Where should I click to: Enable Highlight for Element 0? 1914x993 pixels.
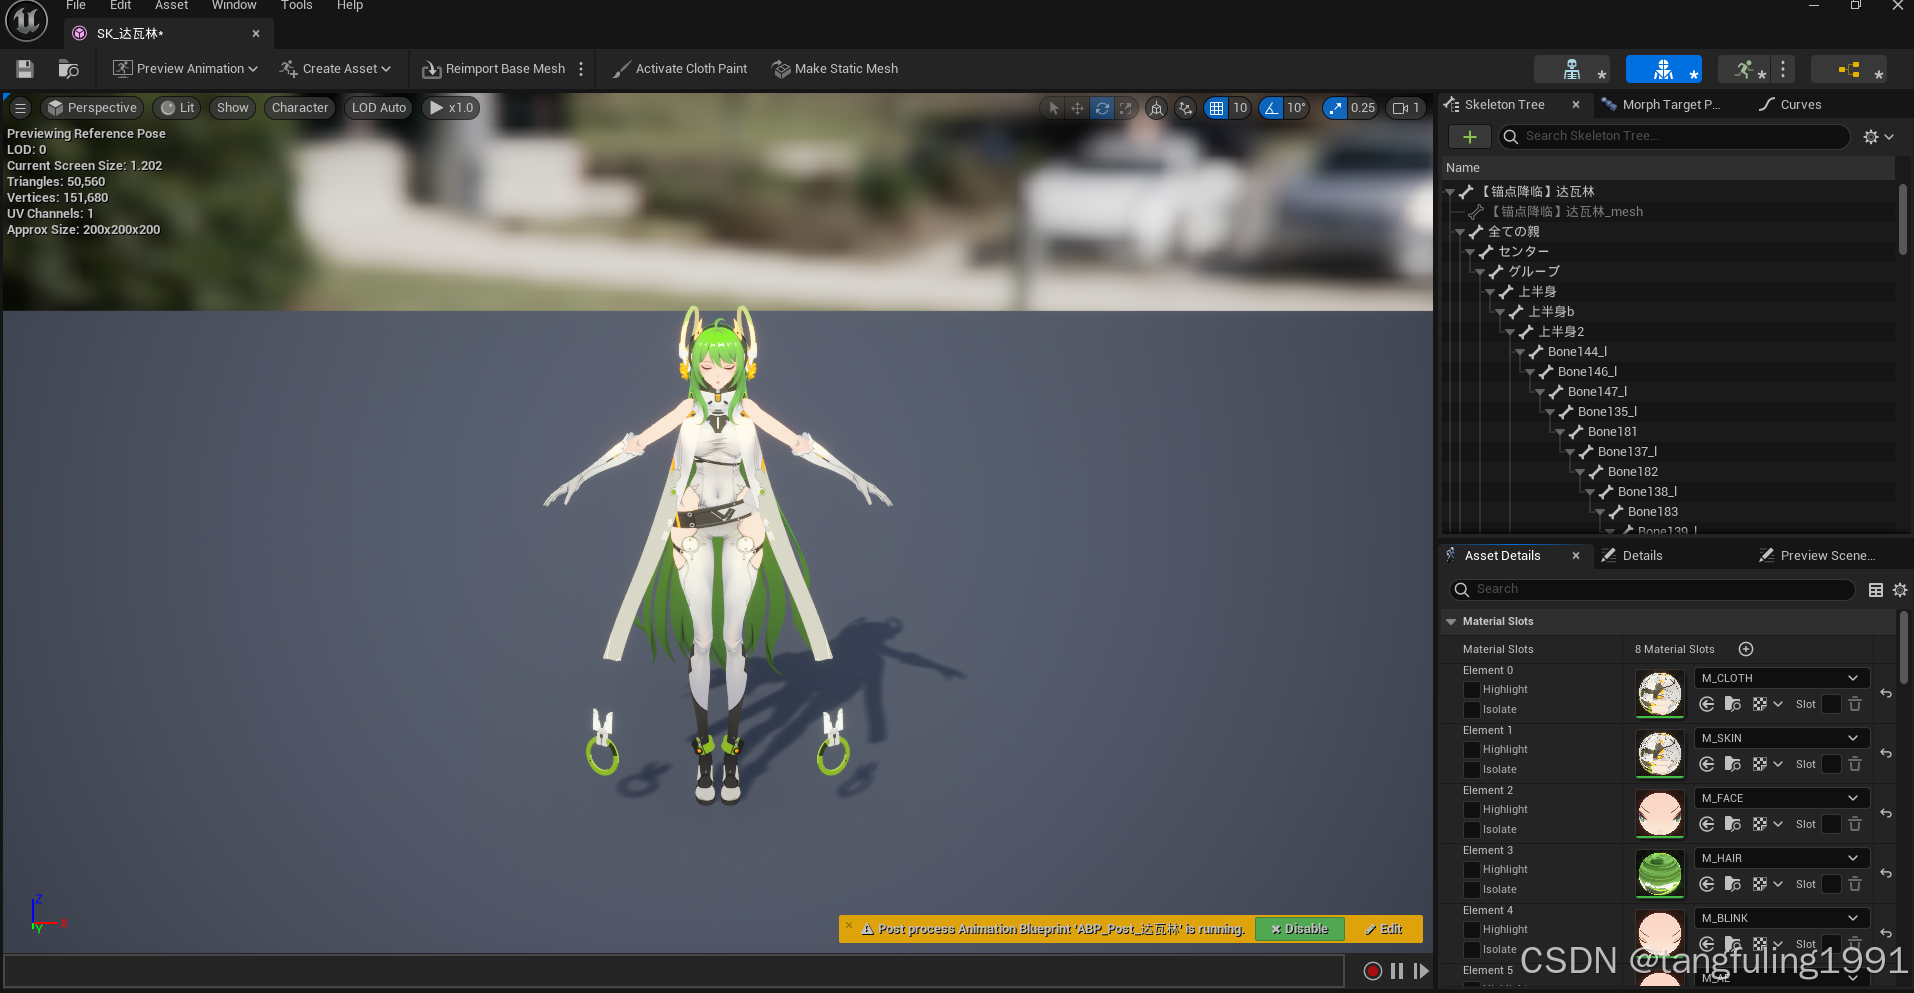click(1471, 690)
